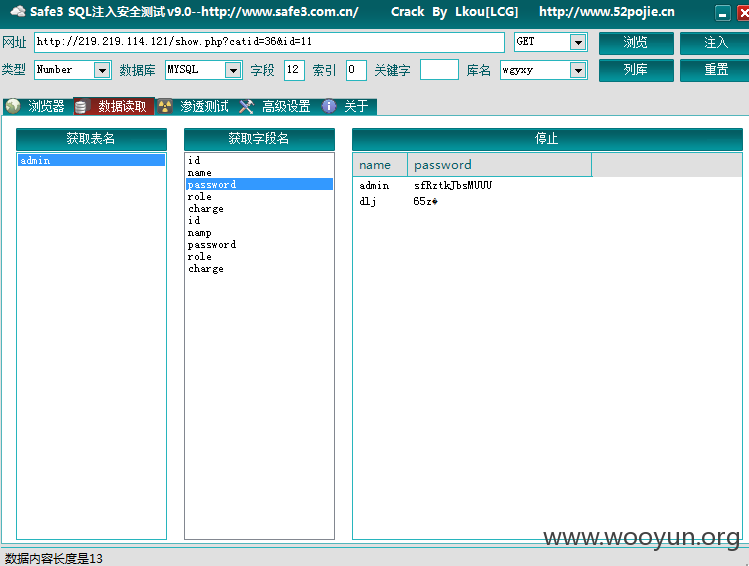
Task: Click the name column header
Action: (x=380, y=165)
